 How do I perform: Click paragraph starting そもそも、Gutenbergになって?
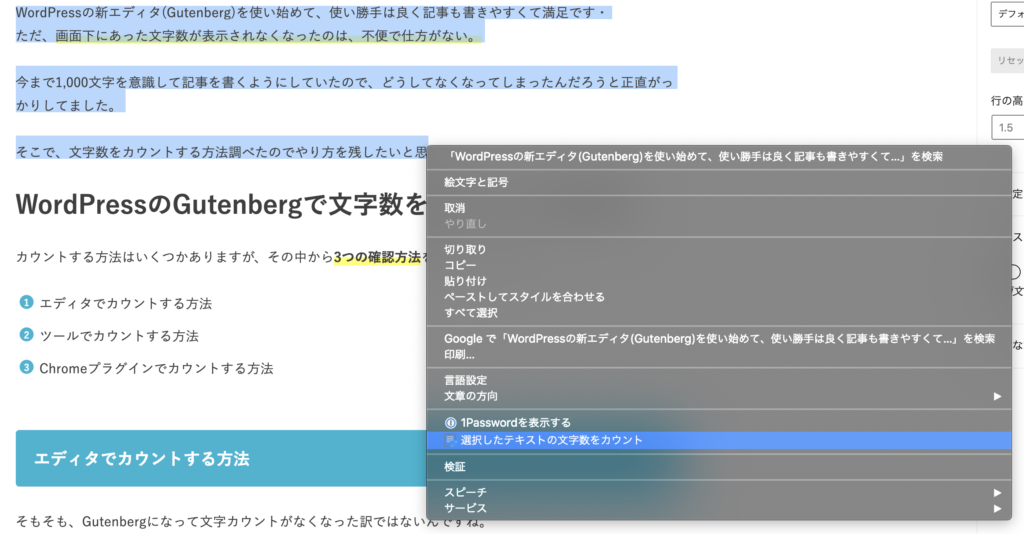pos(251,522)
